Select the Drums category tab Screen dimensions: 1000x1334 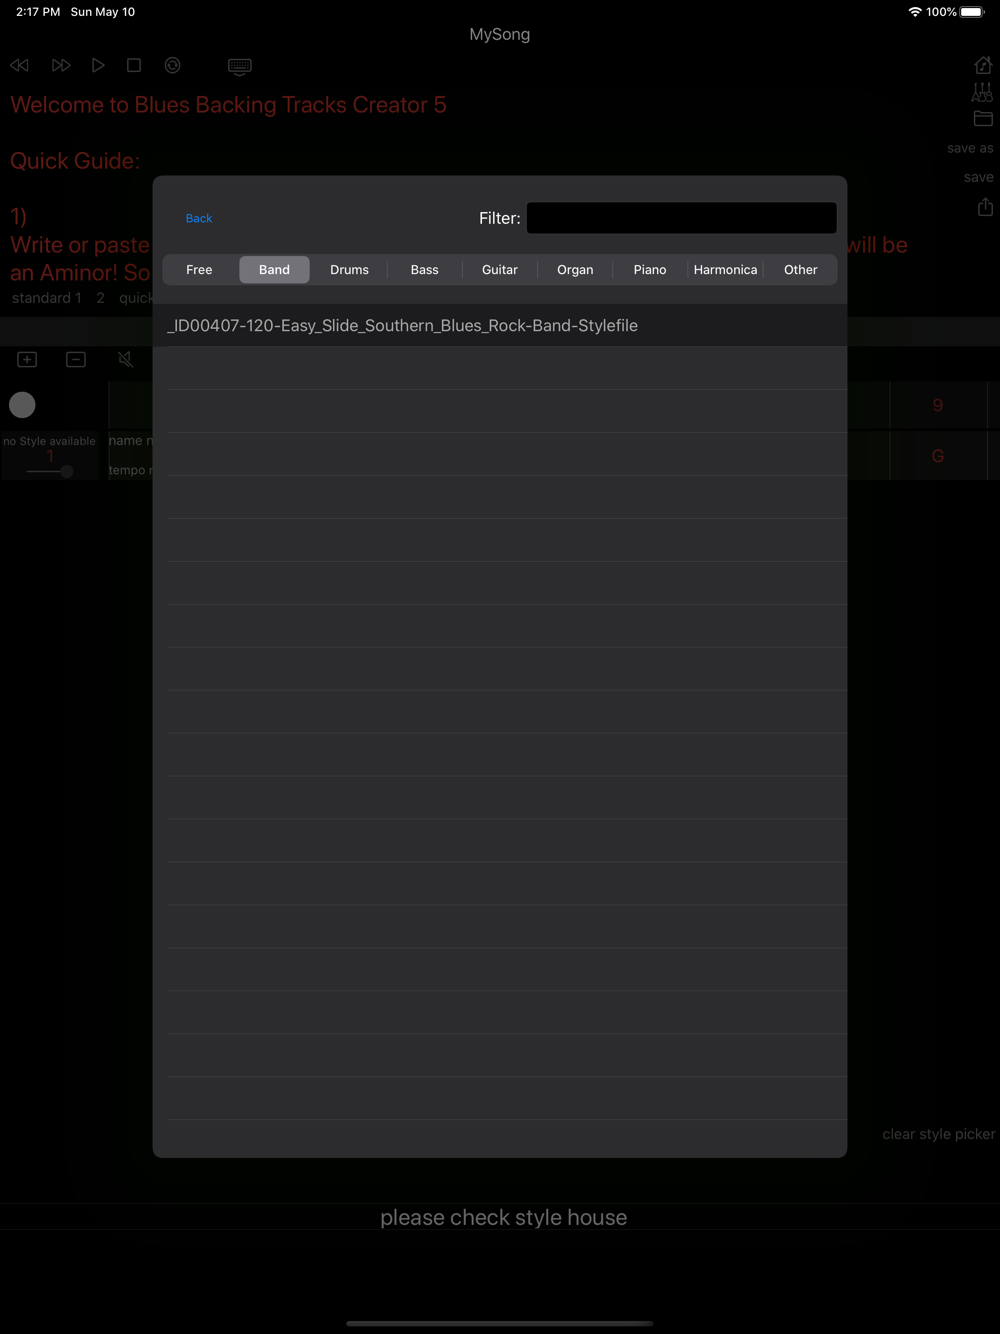(349, 270)
